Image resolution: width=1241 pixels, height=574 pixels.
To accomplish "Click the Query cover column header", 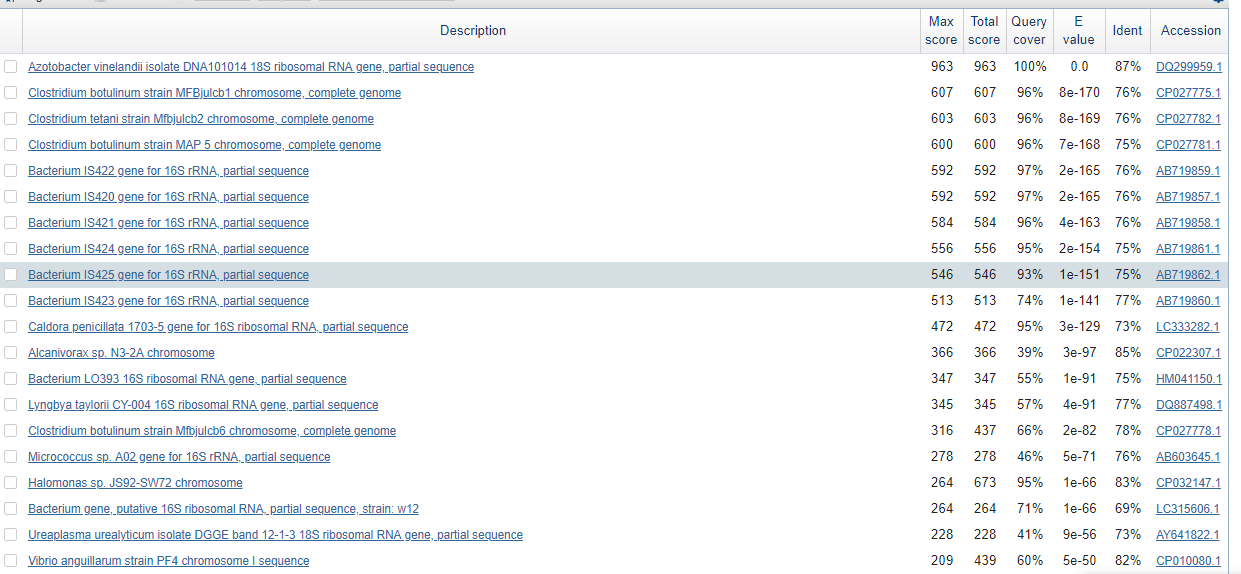I will point(1028,31).
